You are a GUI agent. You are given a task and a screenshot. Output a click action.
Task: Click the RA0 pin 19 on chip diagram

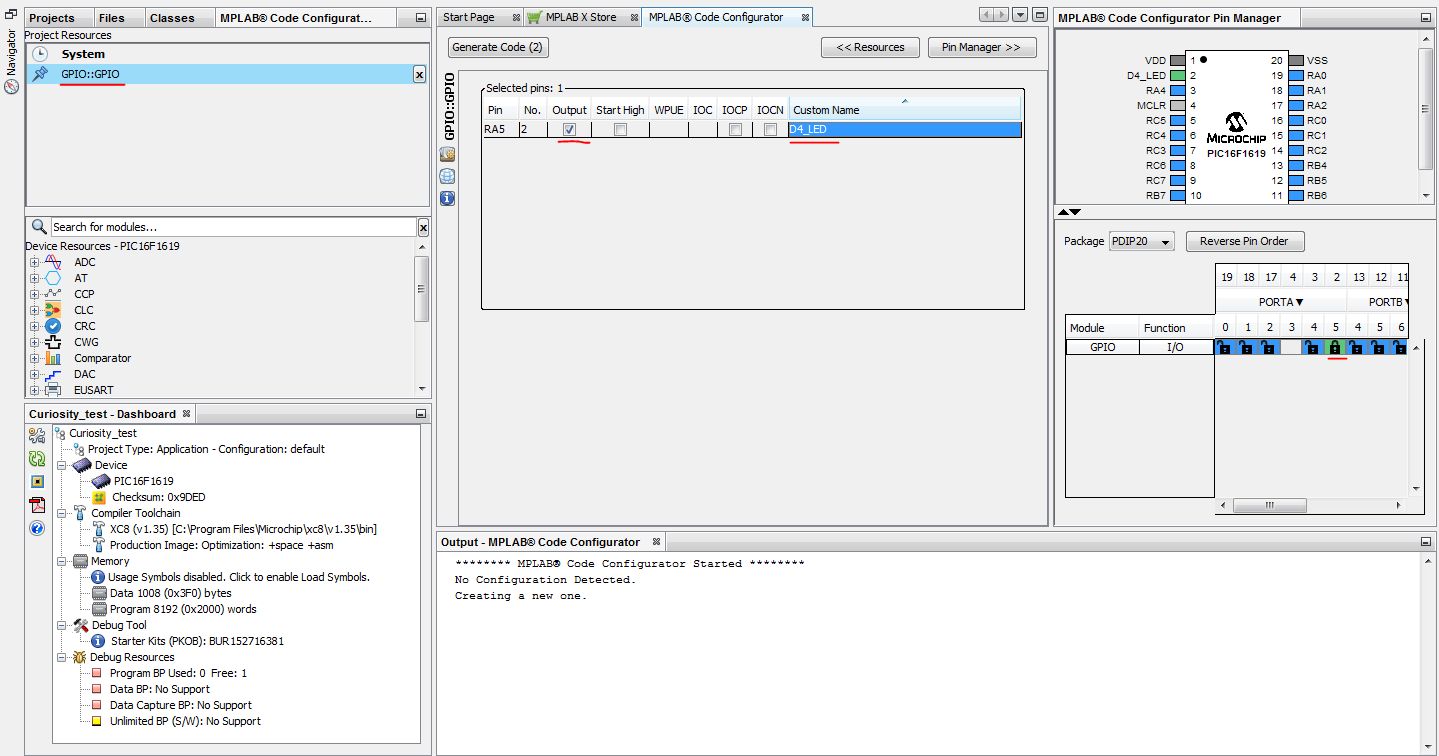(x=1296, y=75)
